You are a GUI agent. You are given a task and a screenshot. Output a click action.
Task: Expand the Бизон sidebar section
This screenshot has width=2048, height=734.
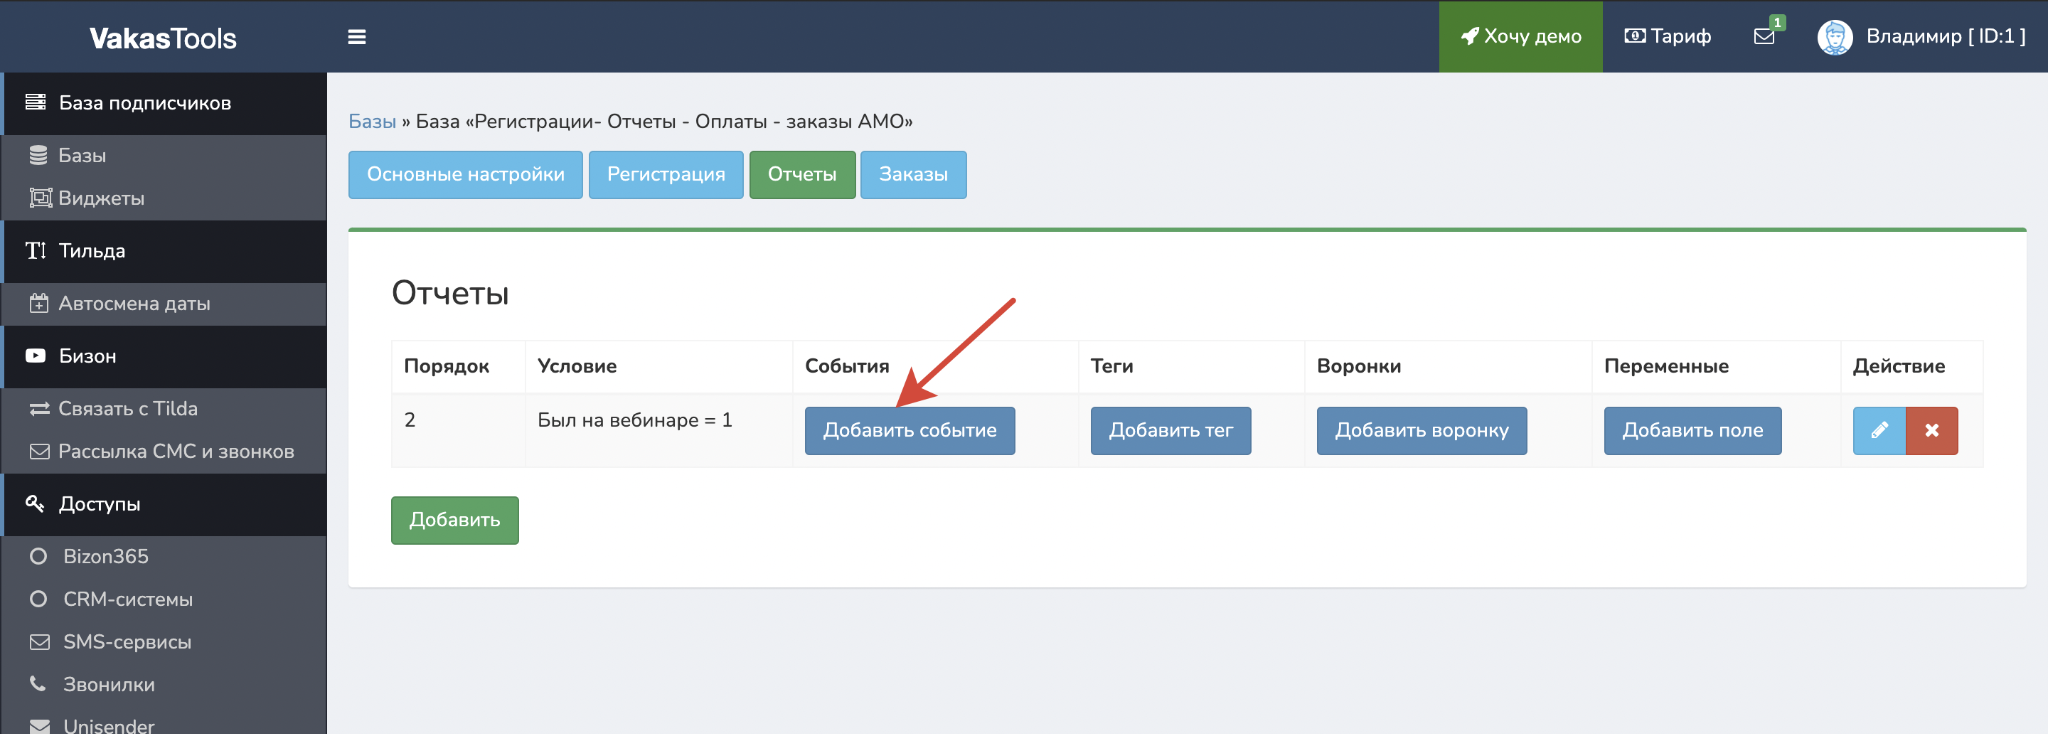tap(88, 356)
